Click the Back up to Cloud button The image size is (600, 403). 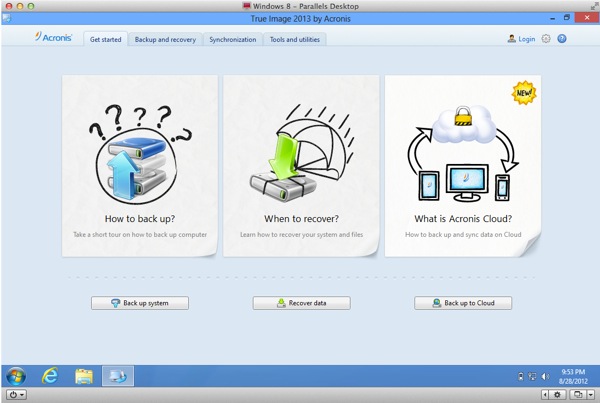(463, 303)
